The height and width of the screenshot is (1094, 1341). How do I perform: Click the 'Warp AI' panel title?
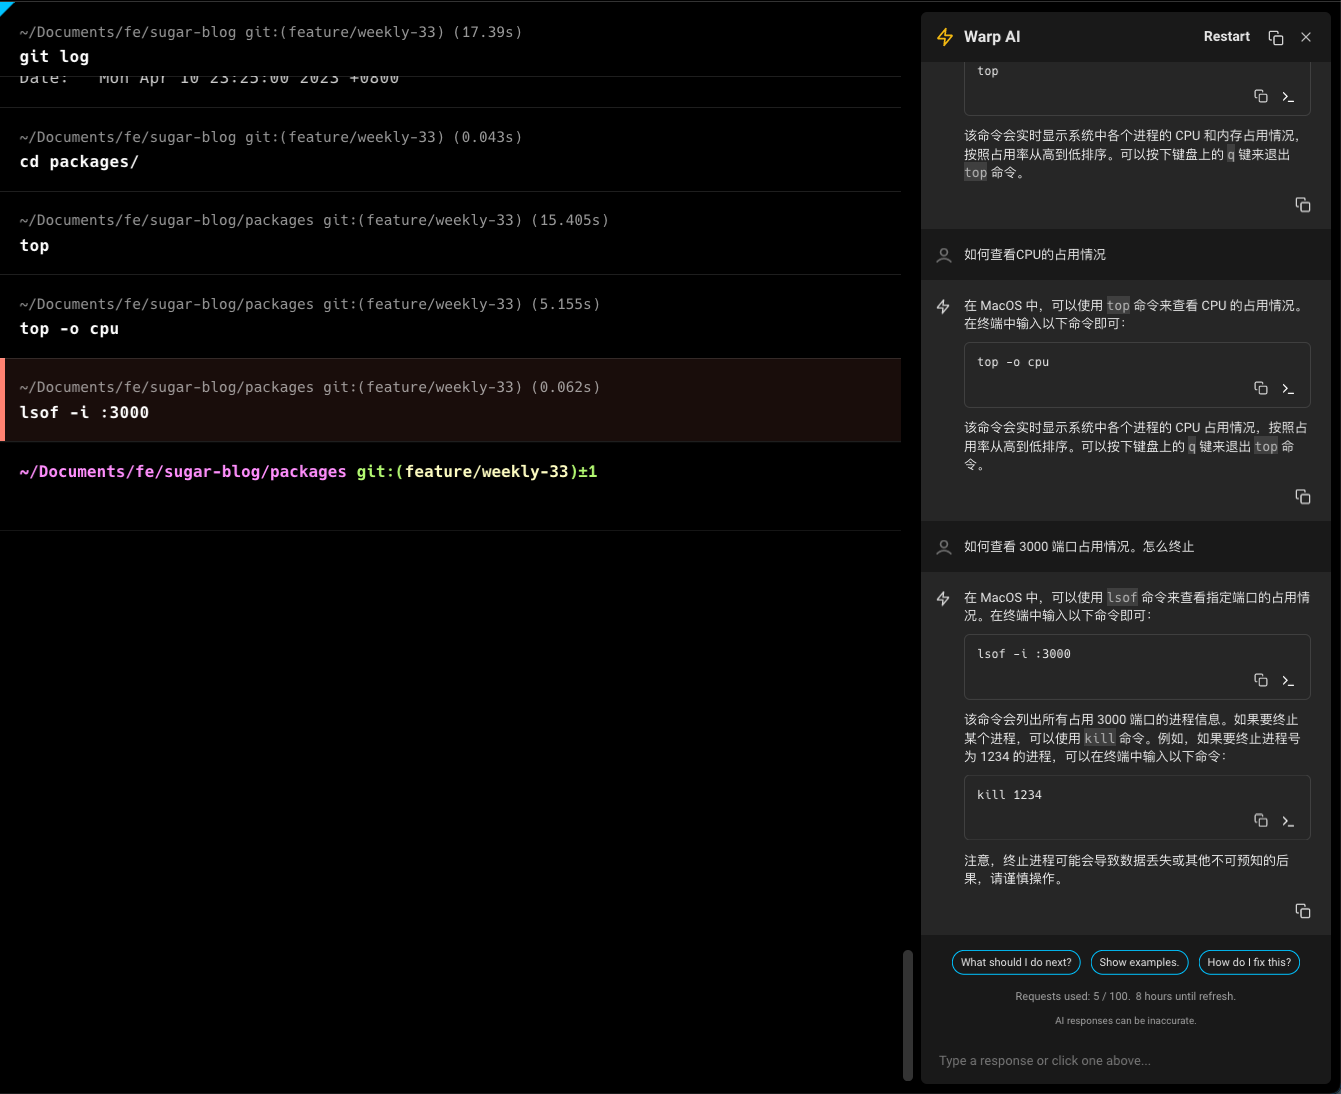(x=992, y=37)
